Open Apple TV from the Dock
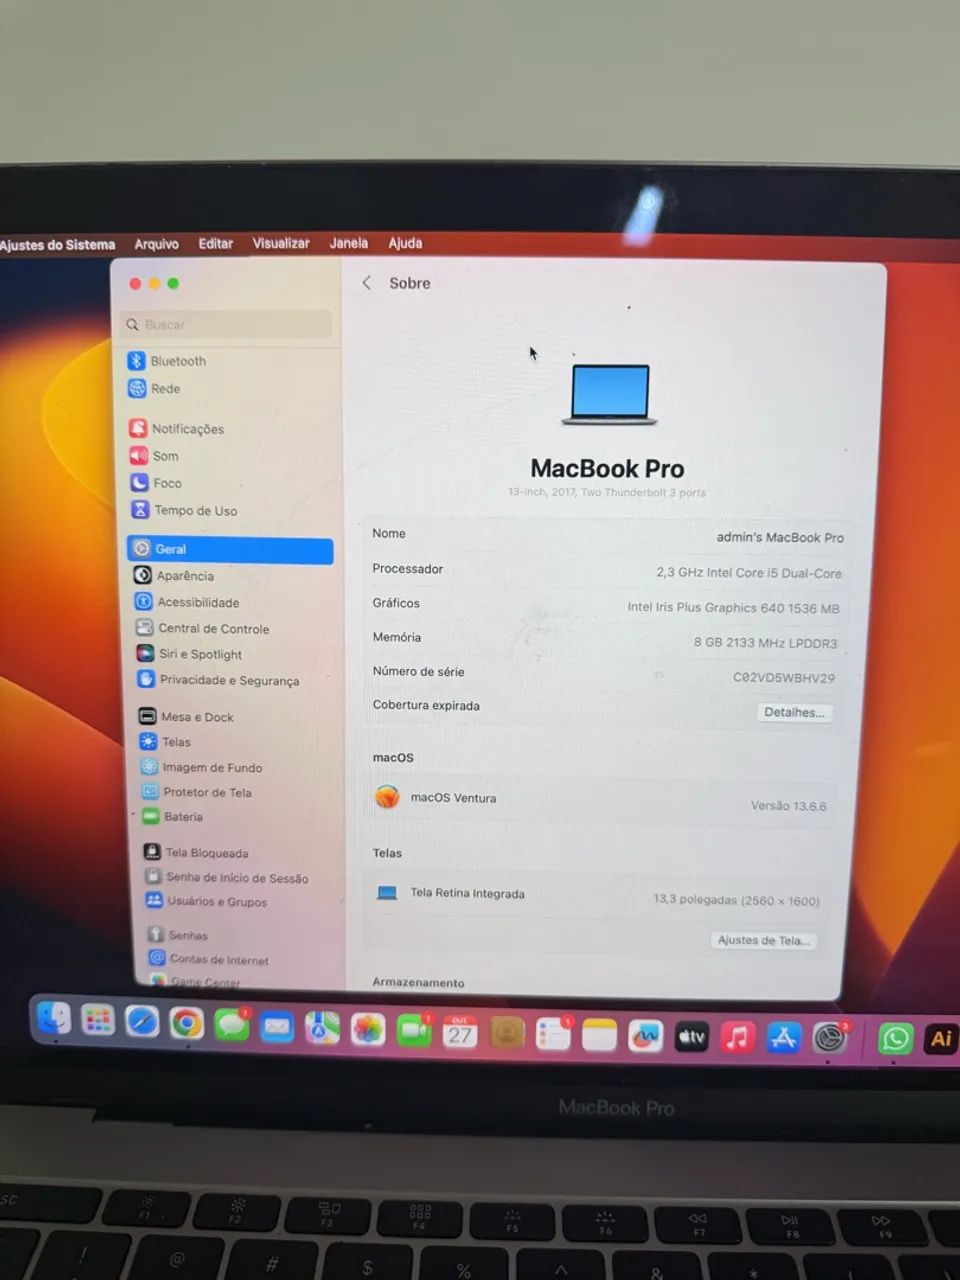 tap(692, 1038)
